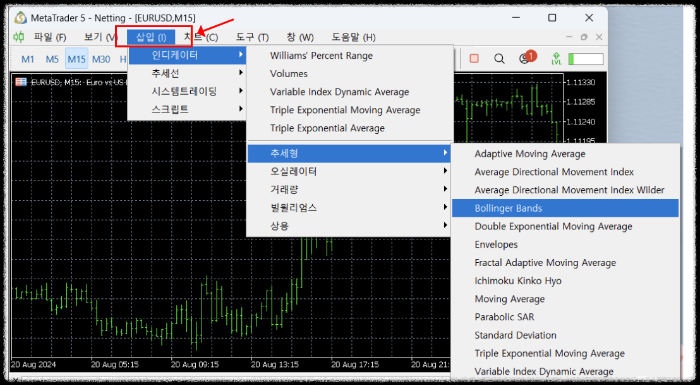Image resolution: width=700 pixels, height=385 pixels.
Task: Expand the 추세선 submenu
Action: 187,73
